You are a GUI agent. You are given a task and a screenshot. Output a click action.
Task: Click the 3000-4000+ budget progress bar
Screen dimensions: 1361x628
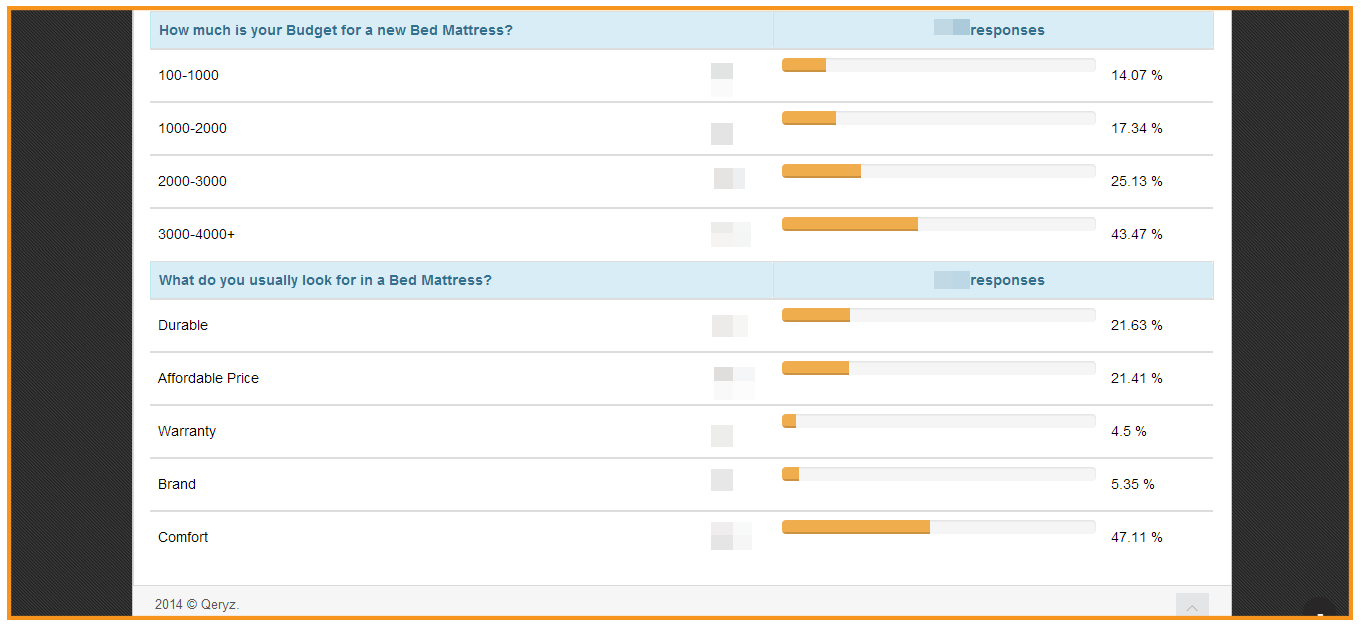pos(938,224)
